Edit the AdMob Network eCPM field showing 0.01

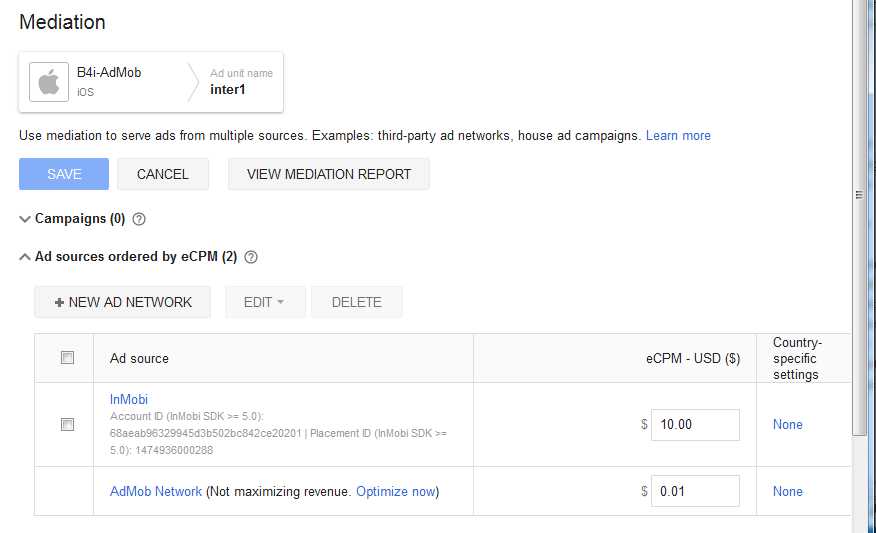(695, 491)
